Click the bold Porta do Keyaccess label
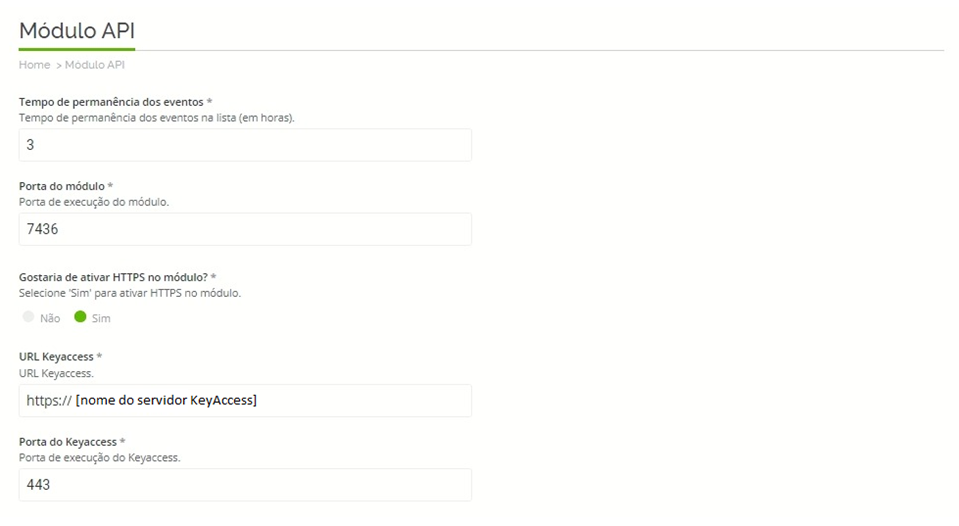 pos(68,442)
